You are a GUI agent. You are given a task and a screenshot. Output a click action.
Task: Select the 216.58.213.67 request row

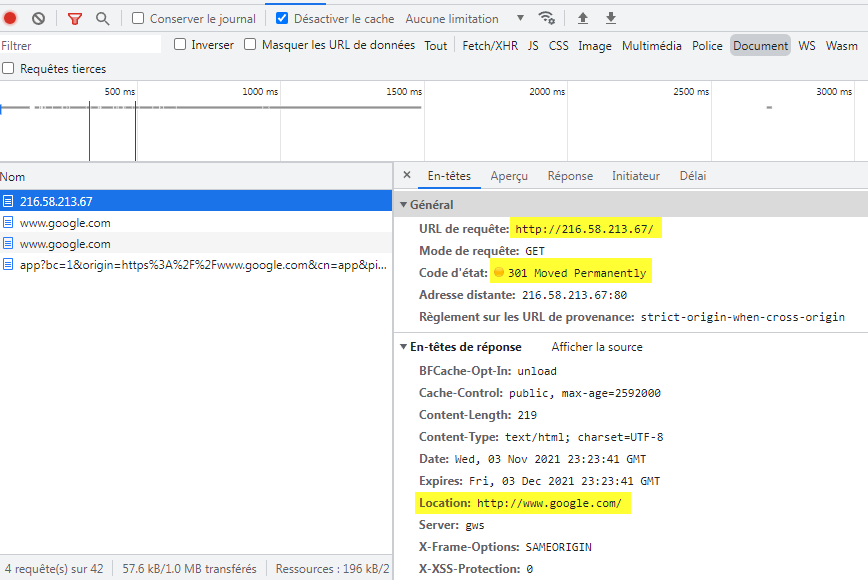196,201
